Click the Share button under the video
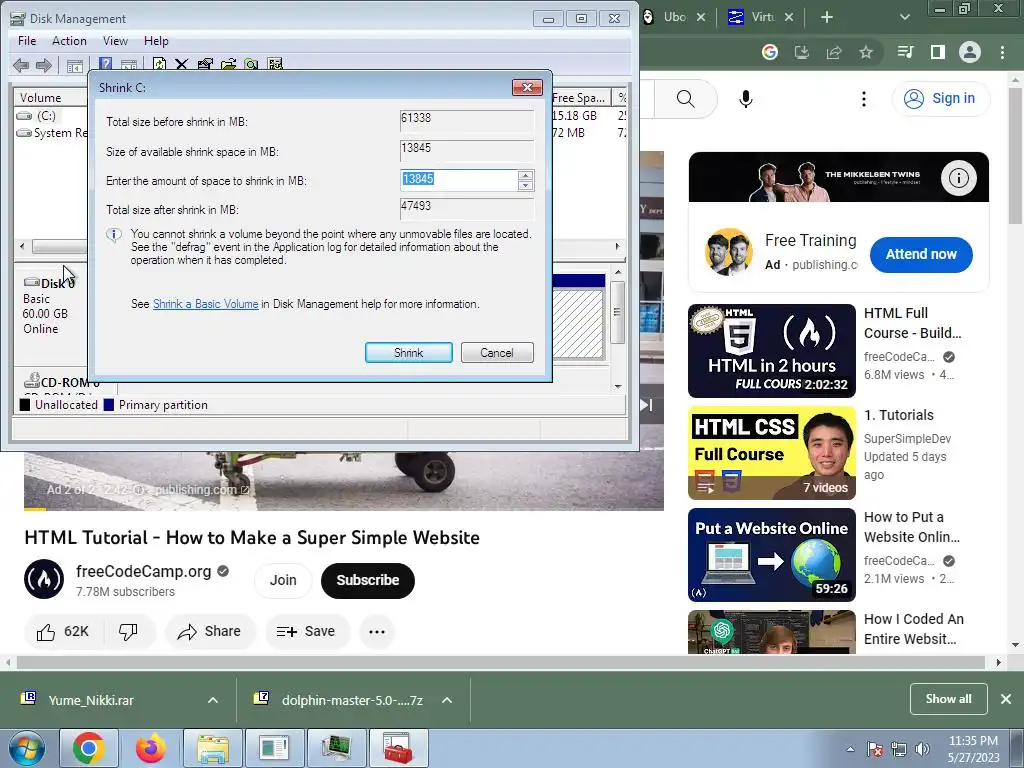The width and height of the screenshot is (1024, 768). click(x=210, y=632)
